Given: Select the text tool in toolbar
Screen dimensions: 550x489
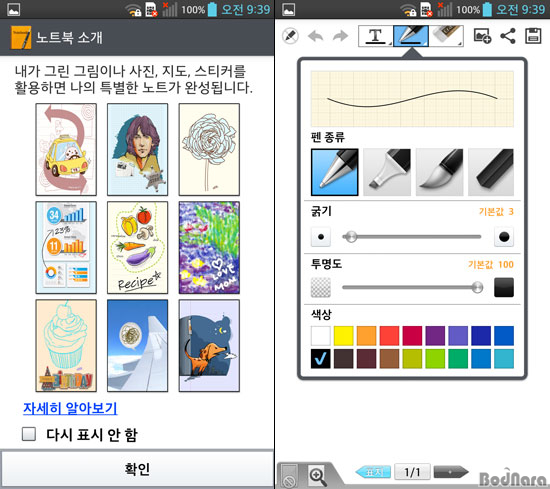Looking at the screenshot, I should (x=376, y=36).
